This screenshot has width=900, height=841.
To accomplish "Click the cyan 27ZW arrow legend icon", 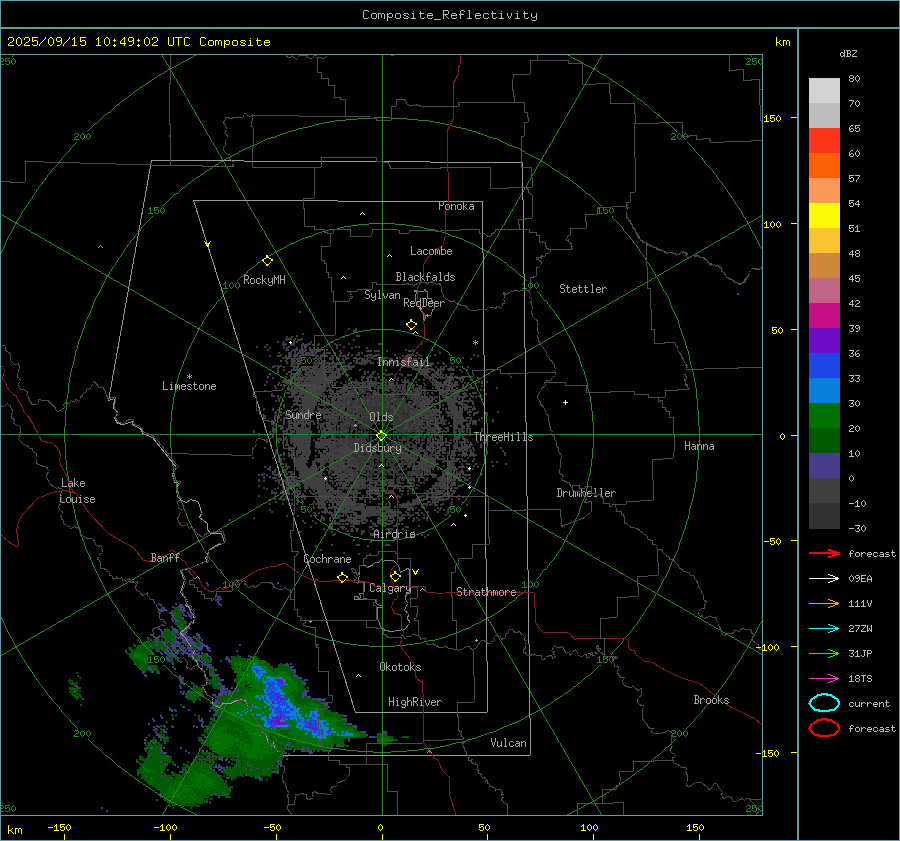I will coord(824,629).
